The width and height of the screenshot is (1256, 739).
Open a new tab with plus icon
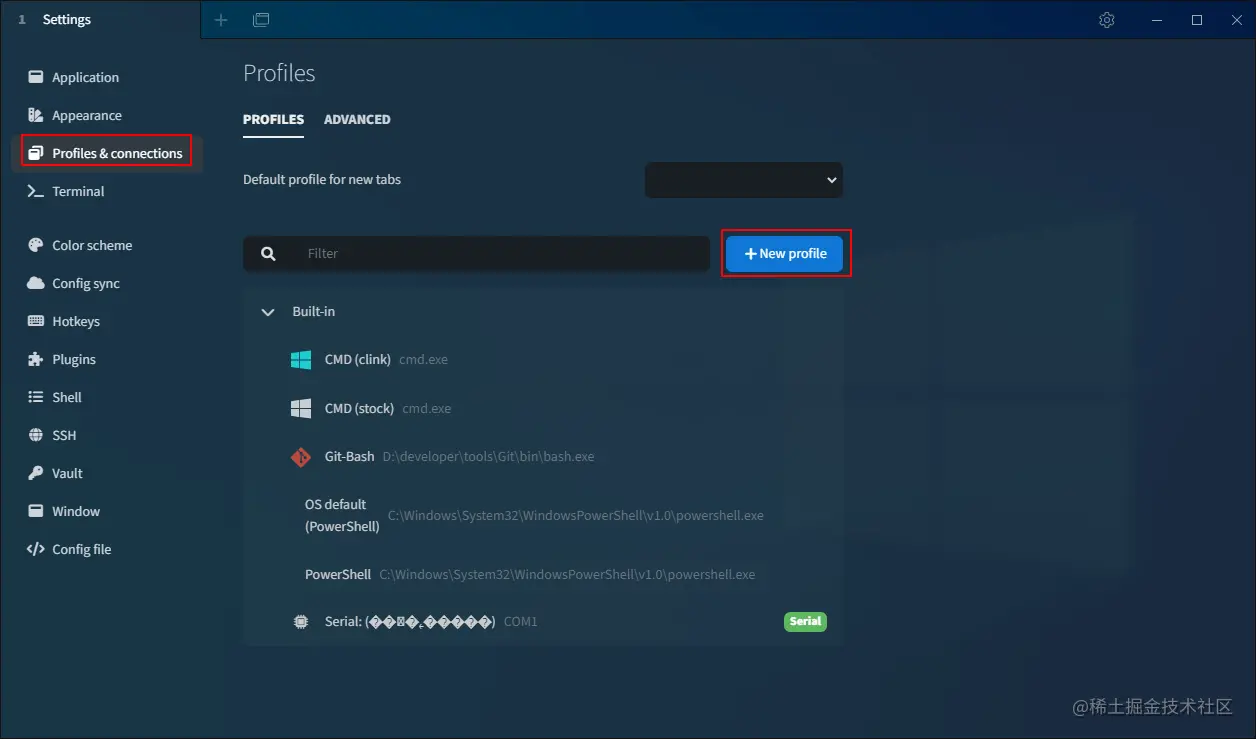221,20
